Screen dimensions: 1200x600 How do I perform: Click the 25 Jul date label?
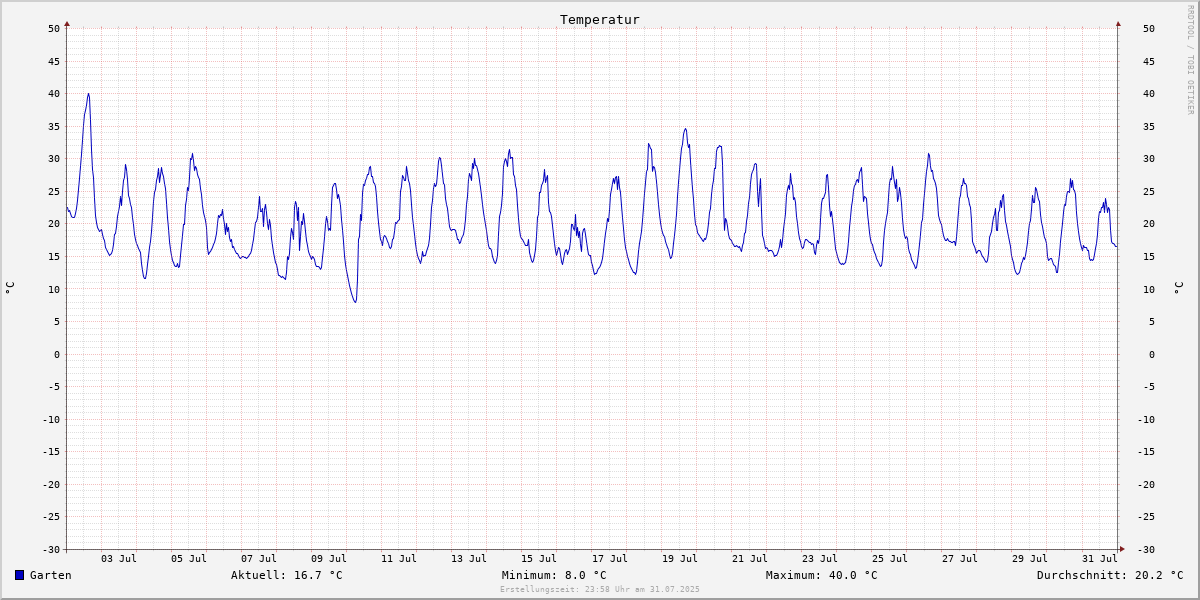pyautogui.click(x=890, y=559)
